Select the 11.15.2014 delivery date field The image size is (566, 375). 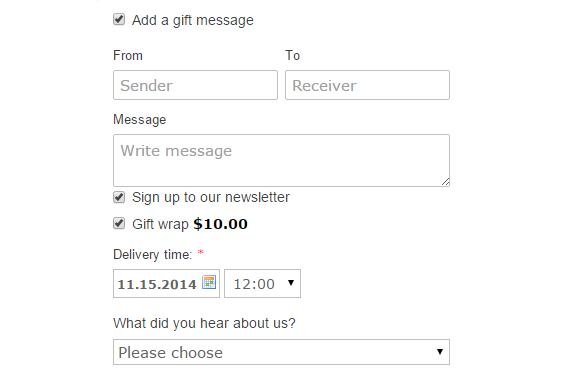166,283
